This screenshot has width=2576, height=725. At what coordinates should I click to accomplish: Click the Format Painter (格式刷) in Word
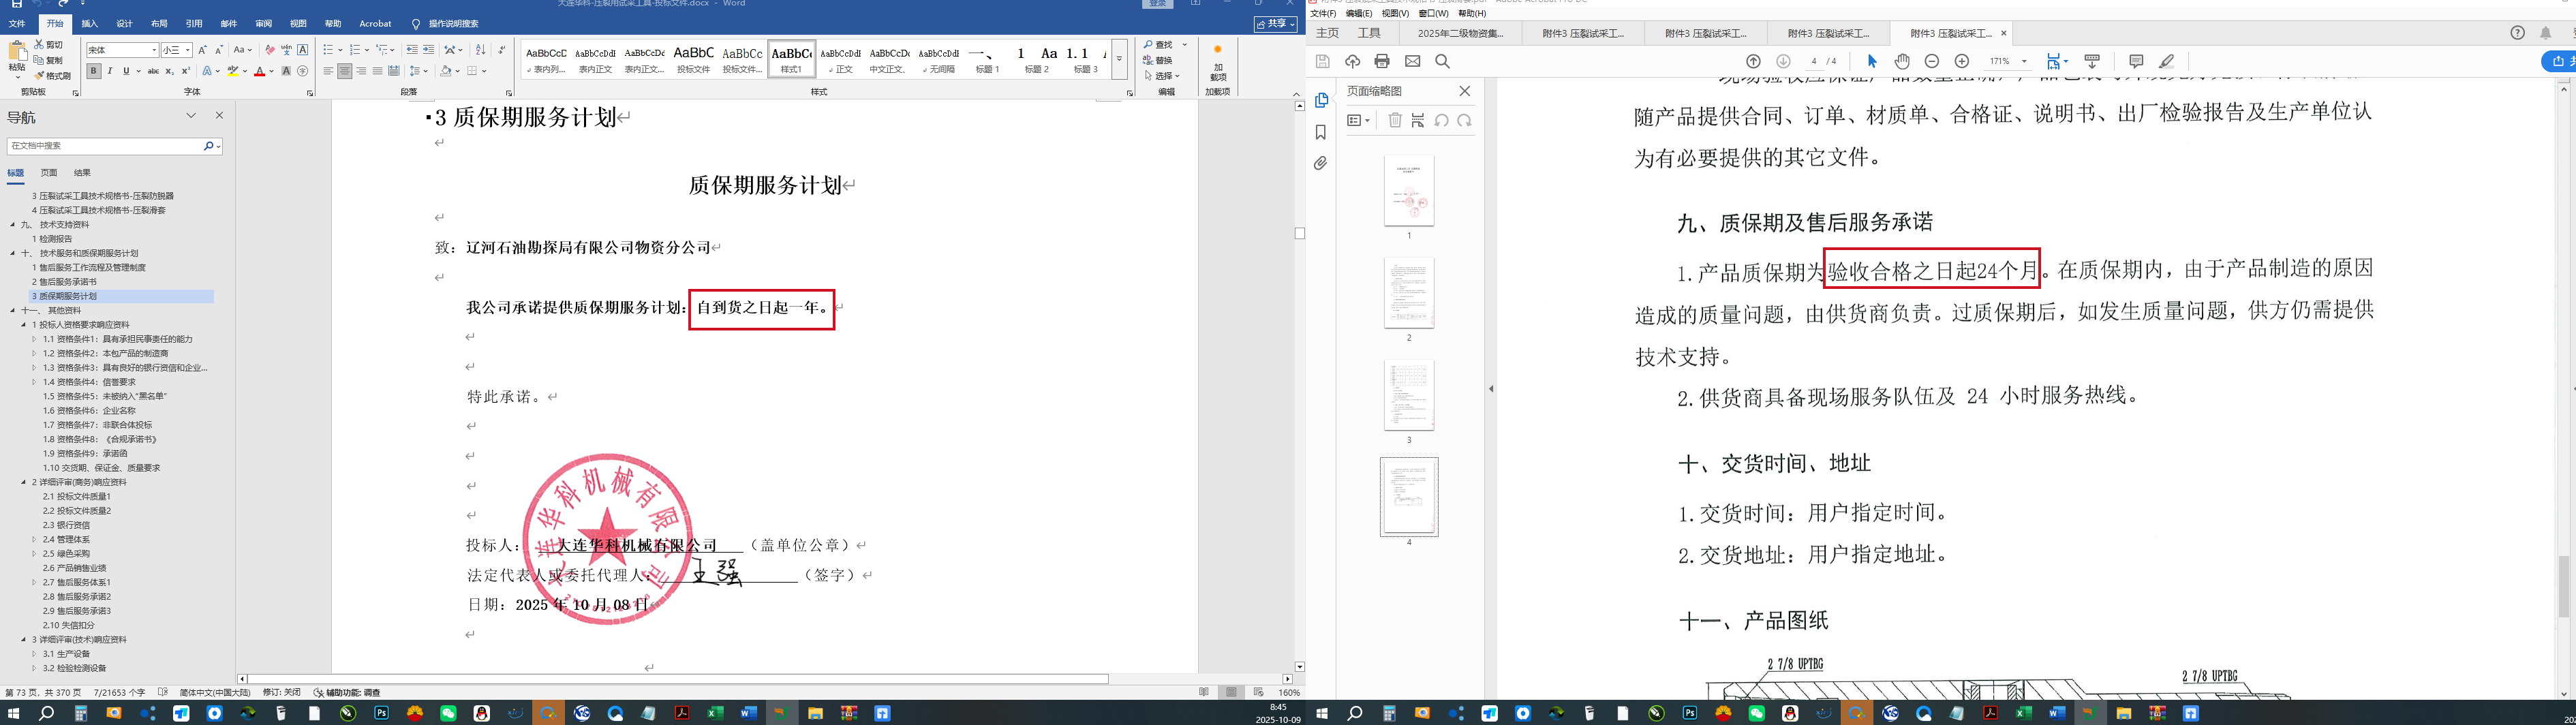pyautogui.click(x=52, y=76)
